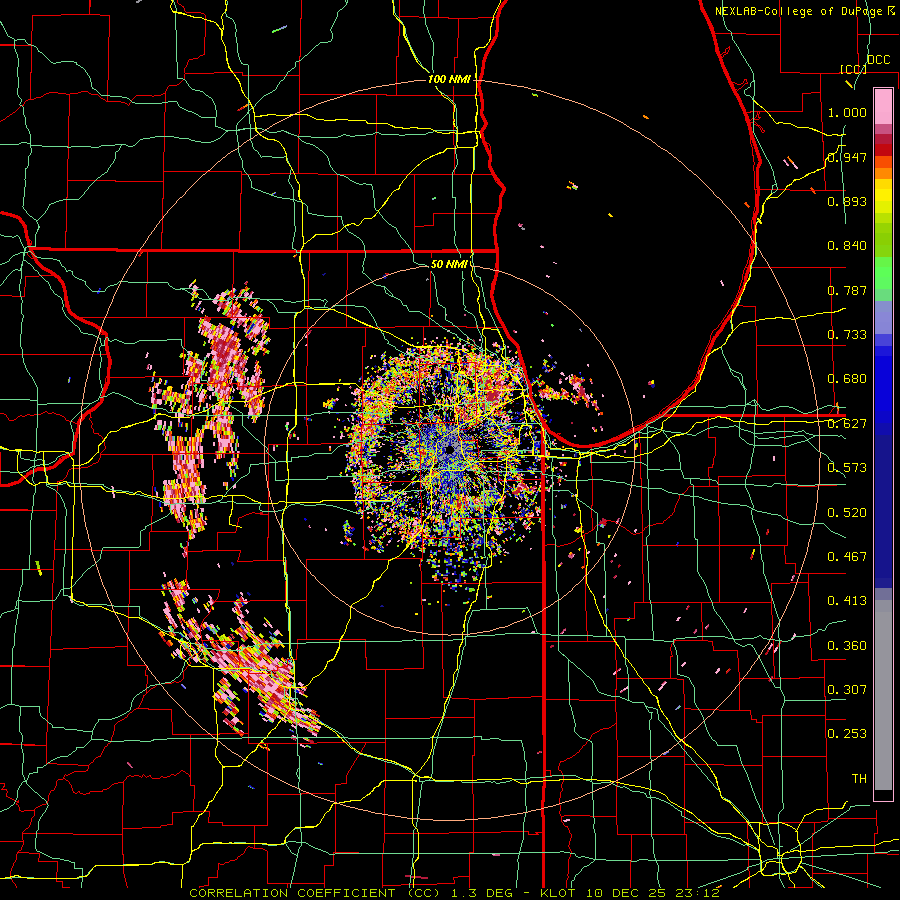Select the 0.947 legend value
900x900 pixels.
point(847,157)
